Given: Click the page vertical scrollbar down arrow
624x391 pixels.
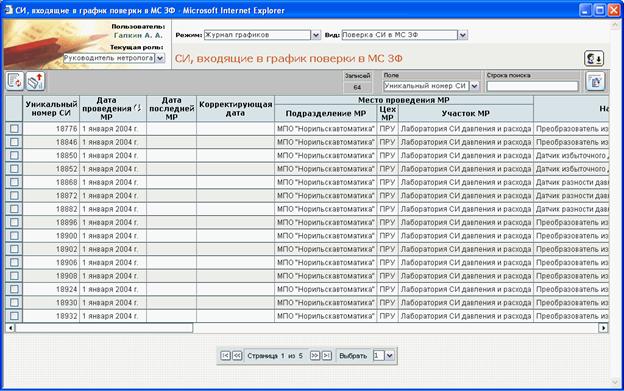Looking at the screenshot, I should (615, 382).
